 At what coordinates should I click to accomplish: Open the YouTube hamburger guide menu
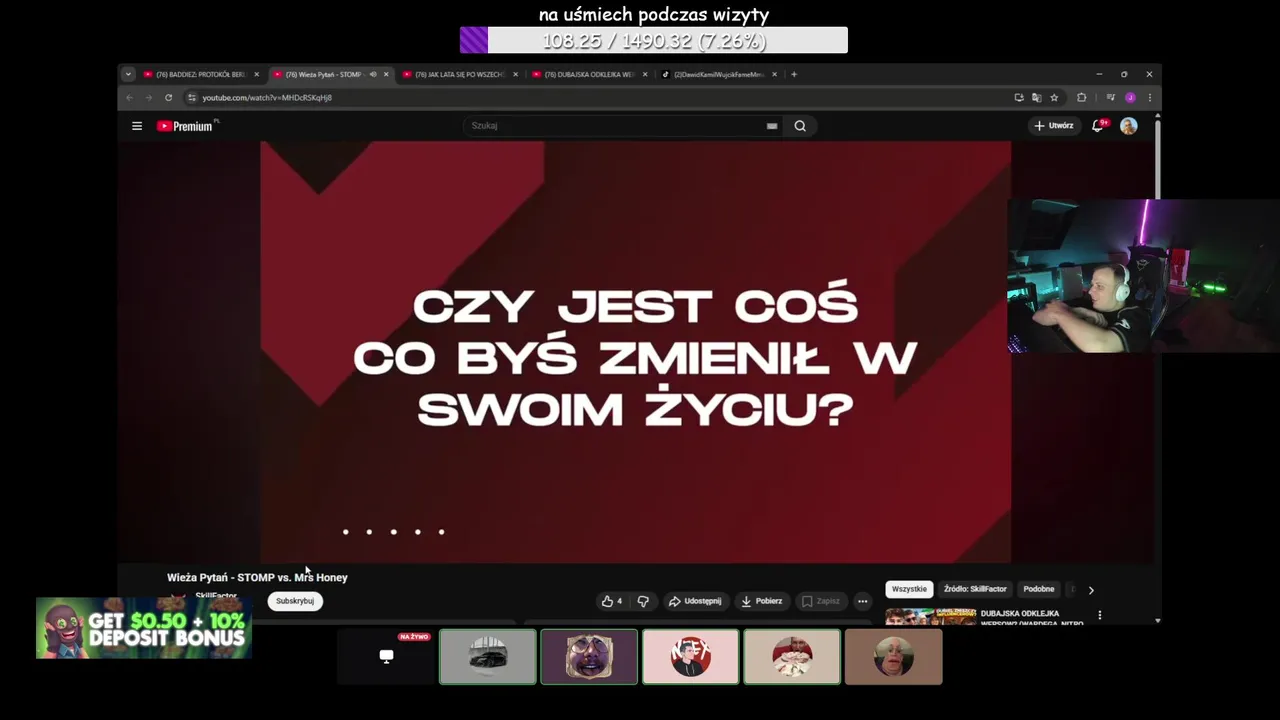click(137, 126)
